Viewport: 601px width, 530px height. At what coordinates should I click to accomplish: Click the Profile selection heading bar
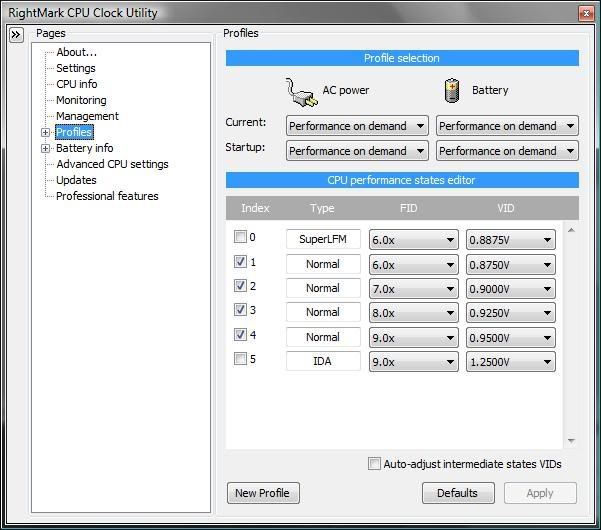(x=402, y=58)
